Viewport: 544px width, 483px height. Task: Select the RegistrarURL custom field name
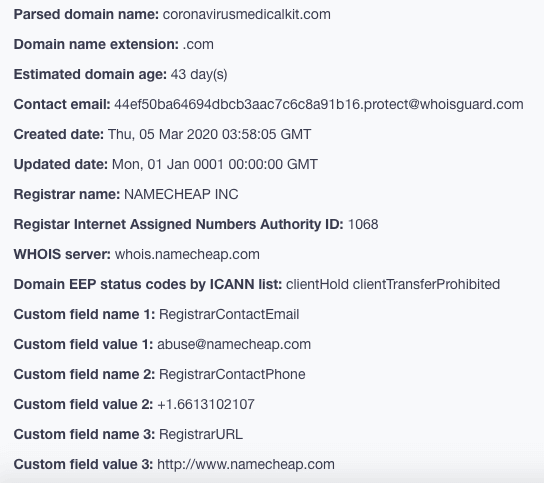coord(201,434)
